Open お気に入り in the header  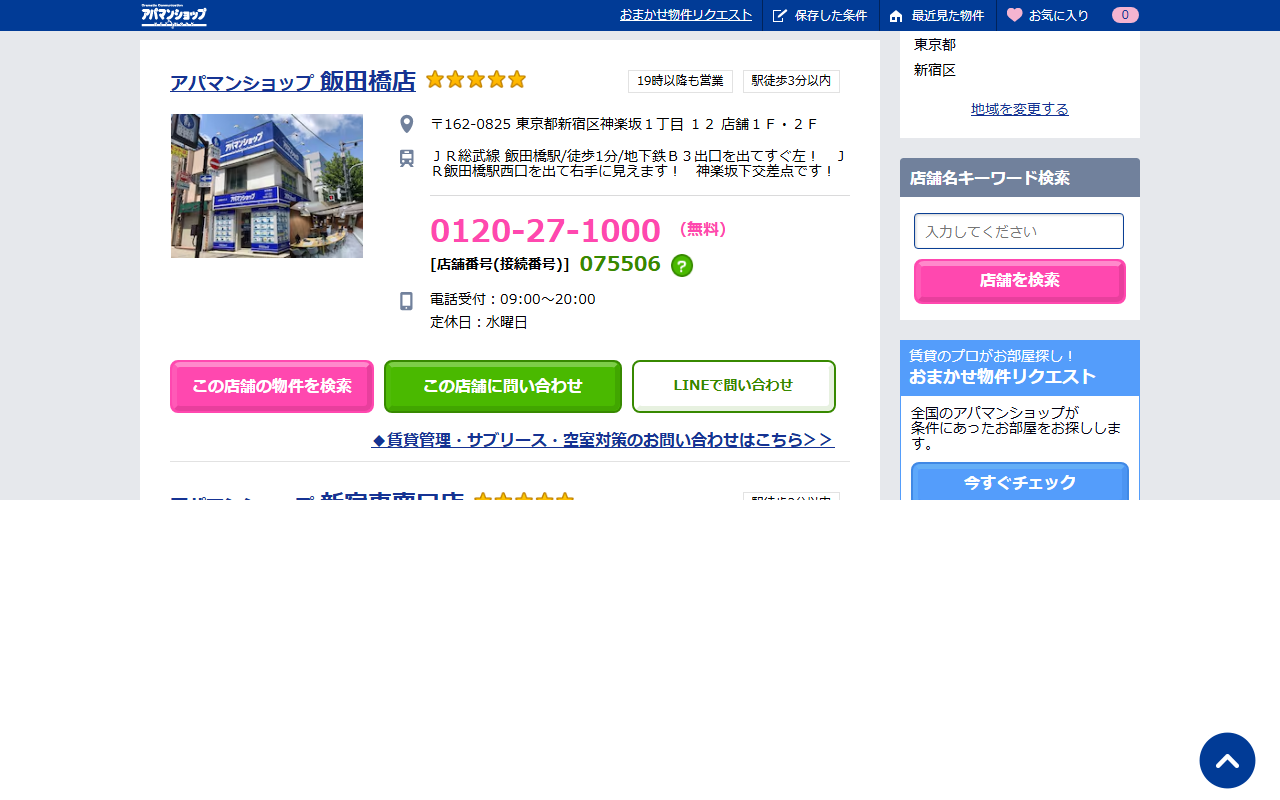pyautogui.click(x=1059, y=15)
